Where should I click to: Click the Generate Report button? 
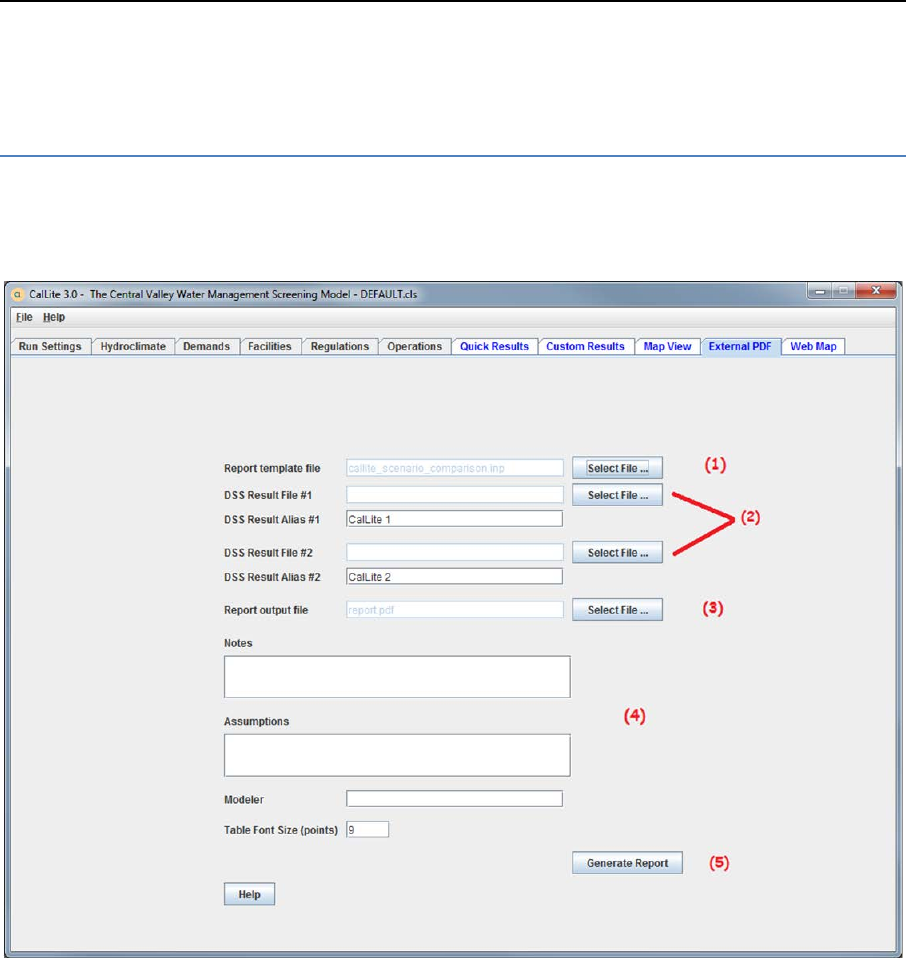point(627,863)
